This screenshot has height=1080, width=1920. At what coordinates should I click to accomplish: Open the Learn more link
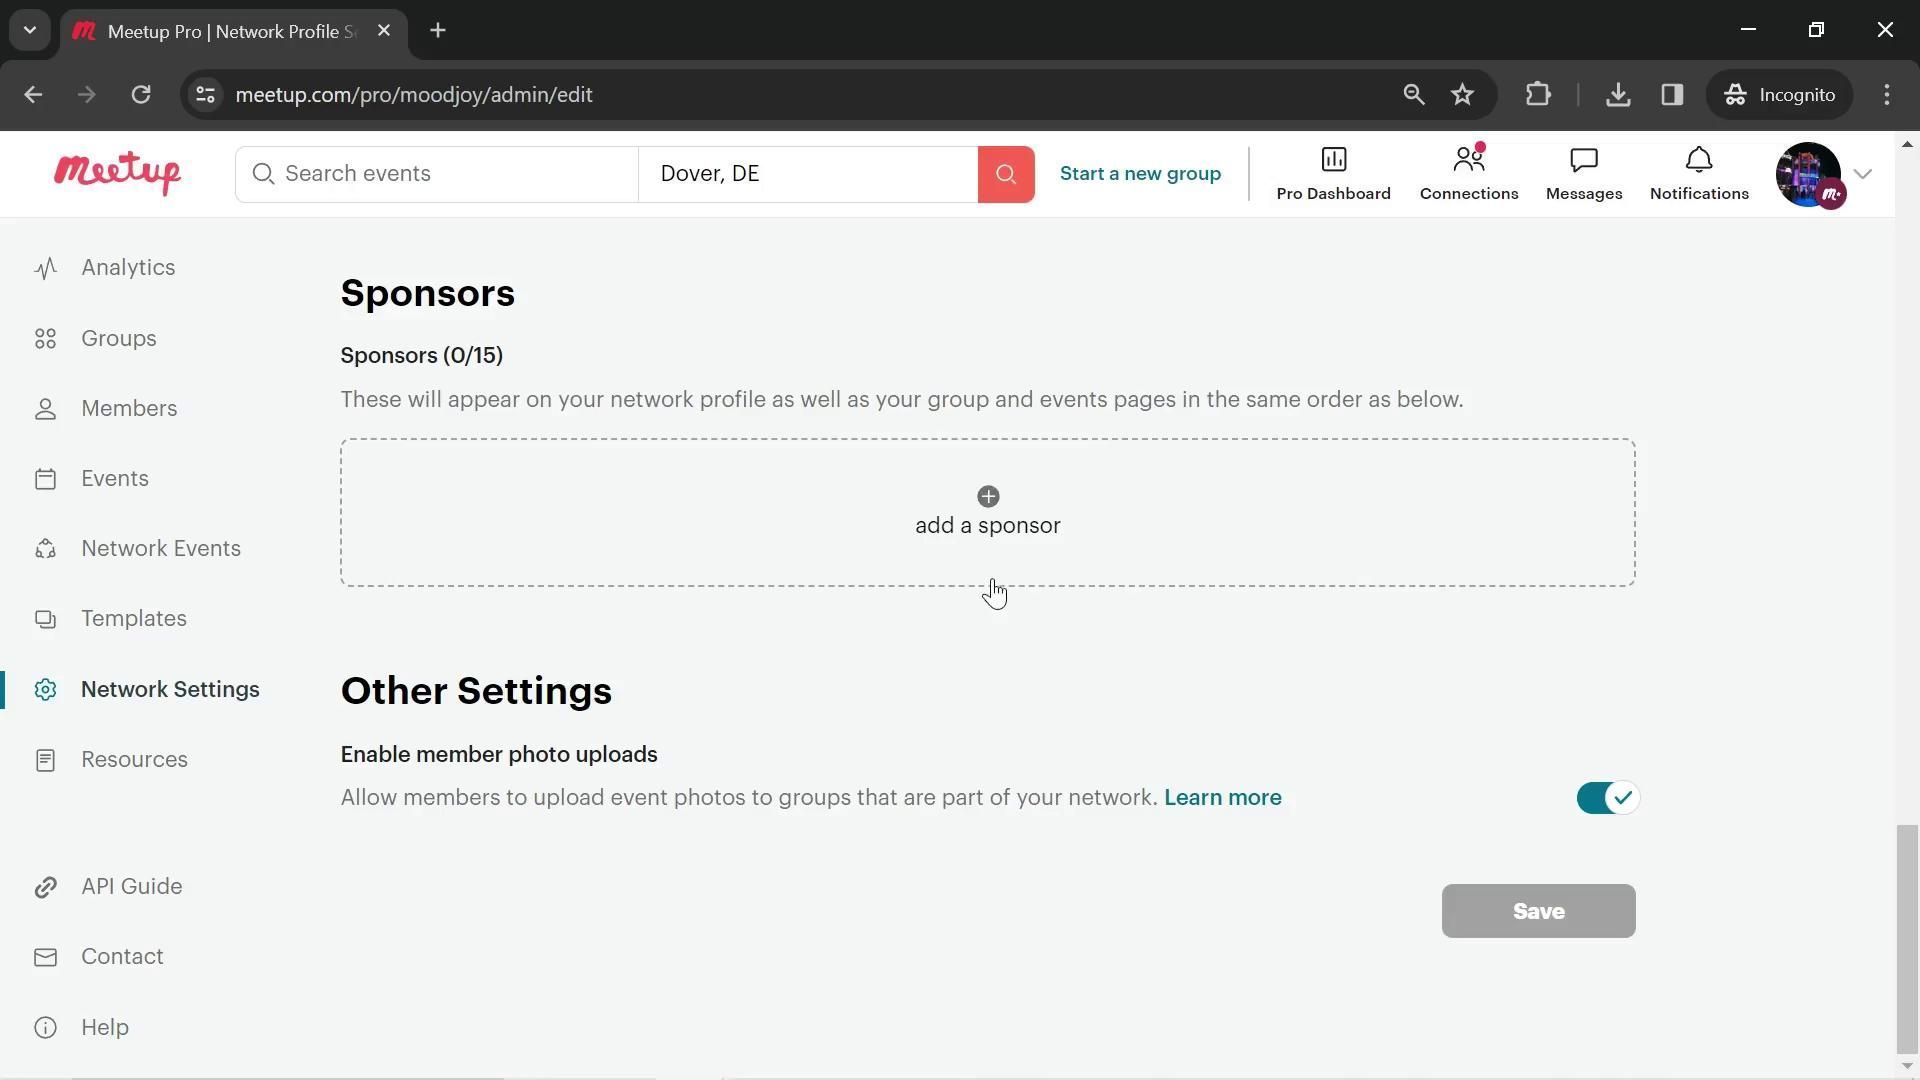pyautogui.click(x=1222, y=797)
